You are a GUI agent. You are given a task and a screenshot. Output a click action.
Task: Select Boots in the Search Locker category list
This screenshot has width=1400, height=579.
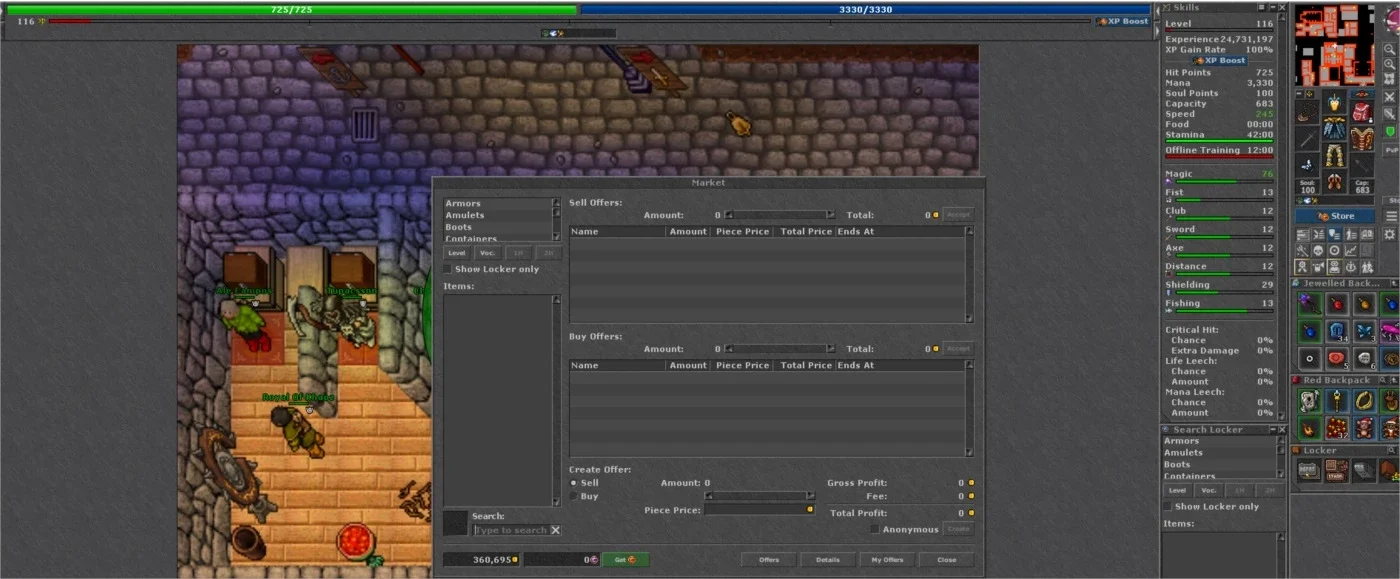point(1177,465)
